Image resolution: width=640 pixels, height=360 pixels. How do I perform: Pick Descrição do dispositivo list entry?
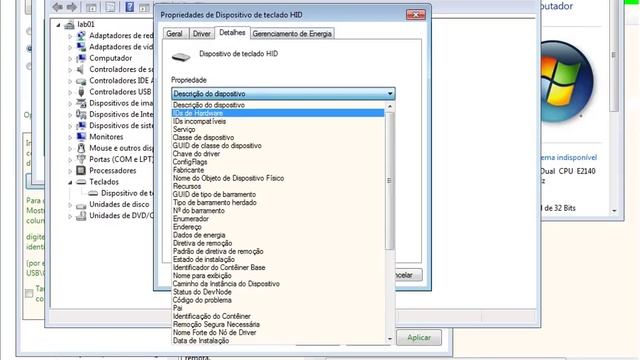tap(278, 105)
